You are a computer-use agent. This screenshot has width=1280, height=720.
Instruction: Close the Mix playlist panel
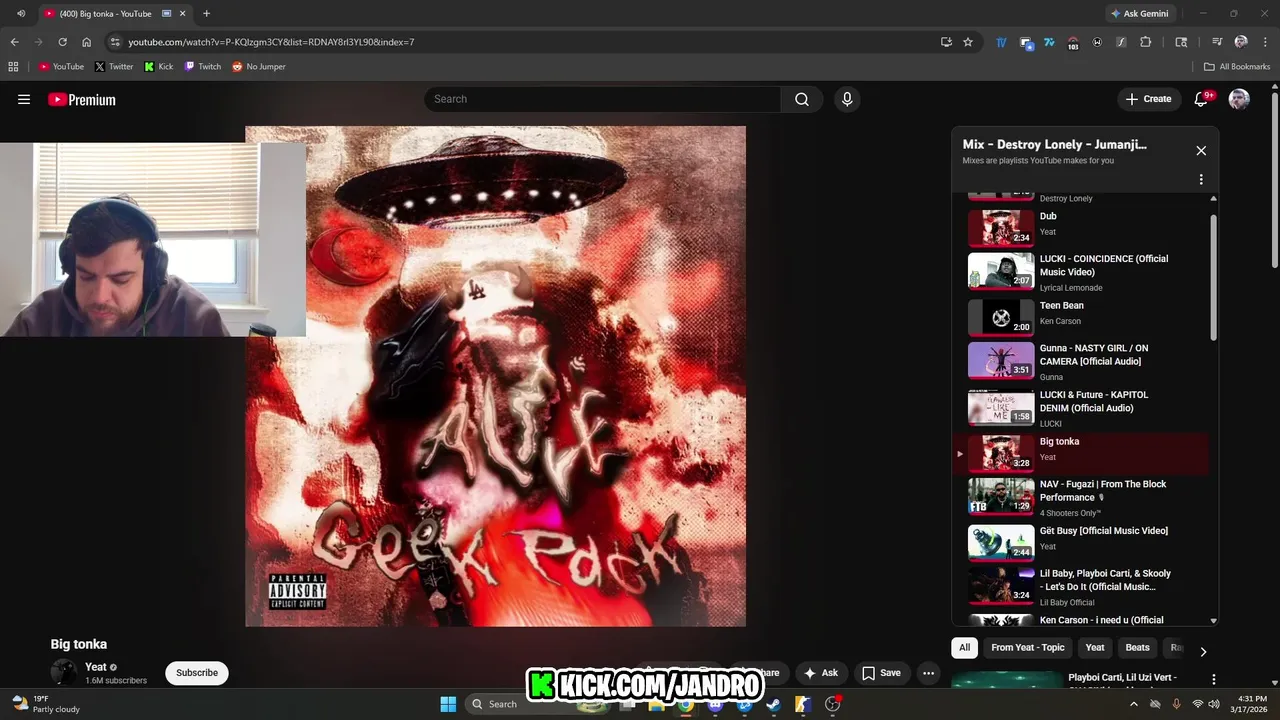pyautogui.click(x=1201, y=151)
